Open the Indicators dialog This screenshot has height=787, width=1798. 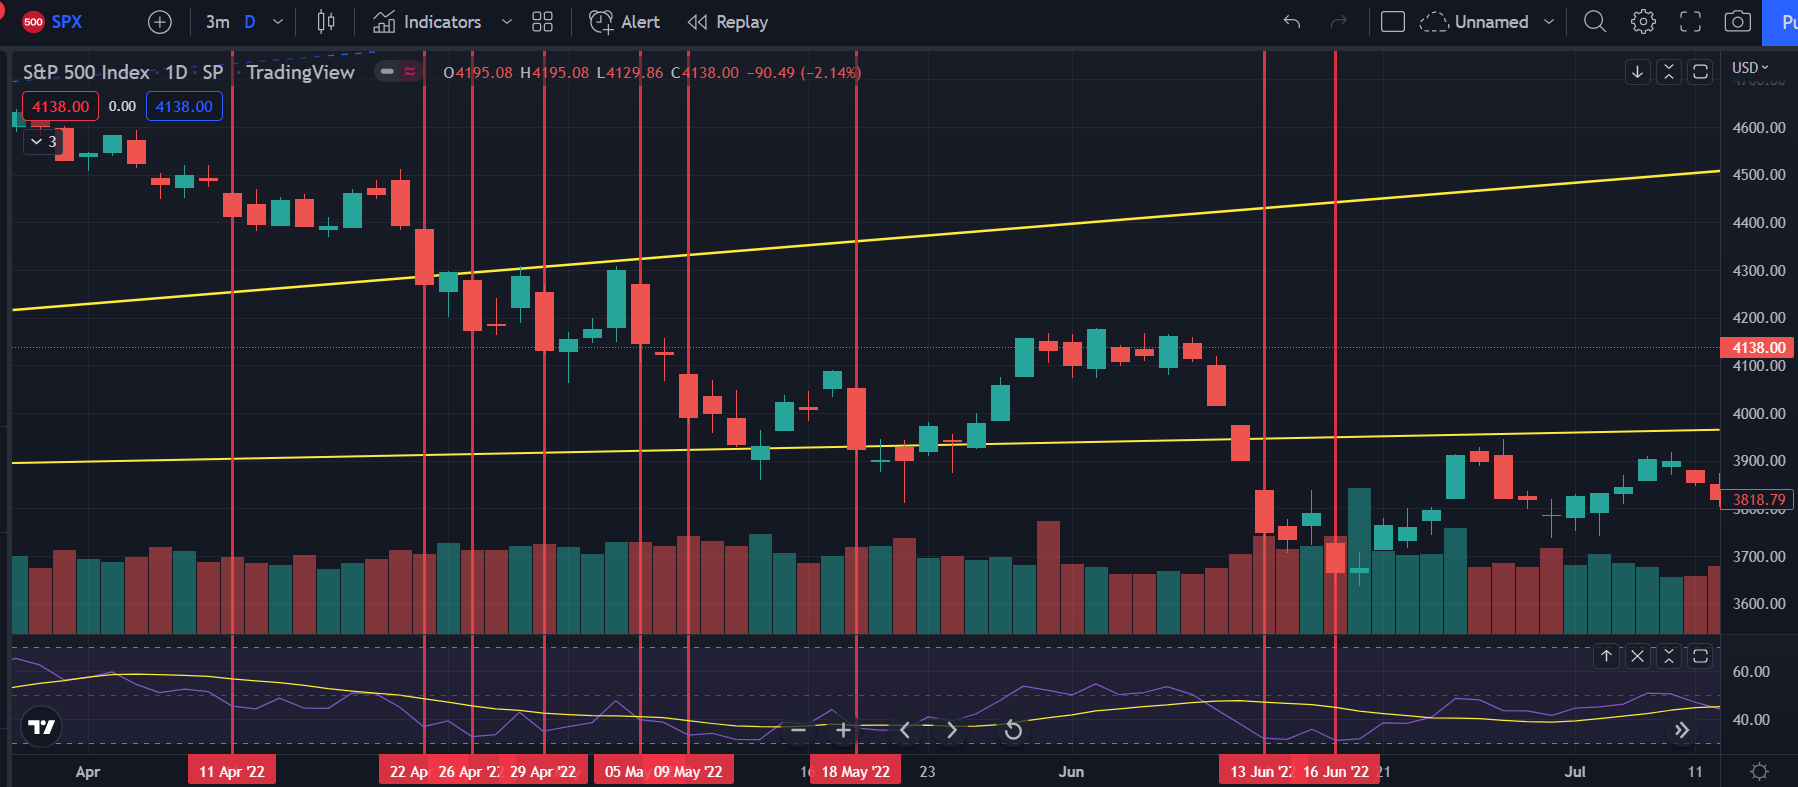427,22
